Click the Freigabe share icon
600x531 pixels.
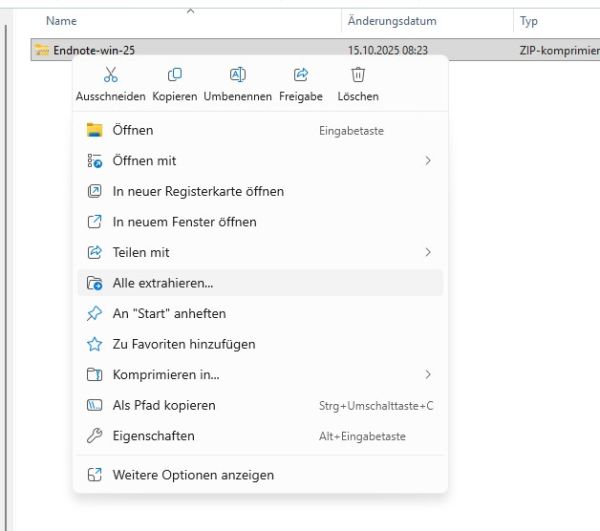301,75
